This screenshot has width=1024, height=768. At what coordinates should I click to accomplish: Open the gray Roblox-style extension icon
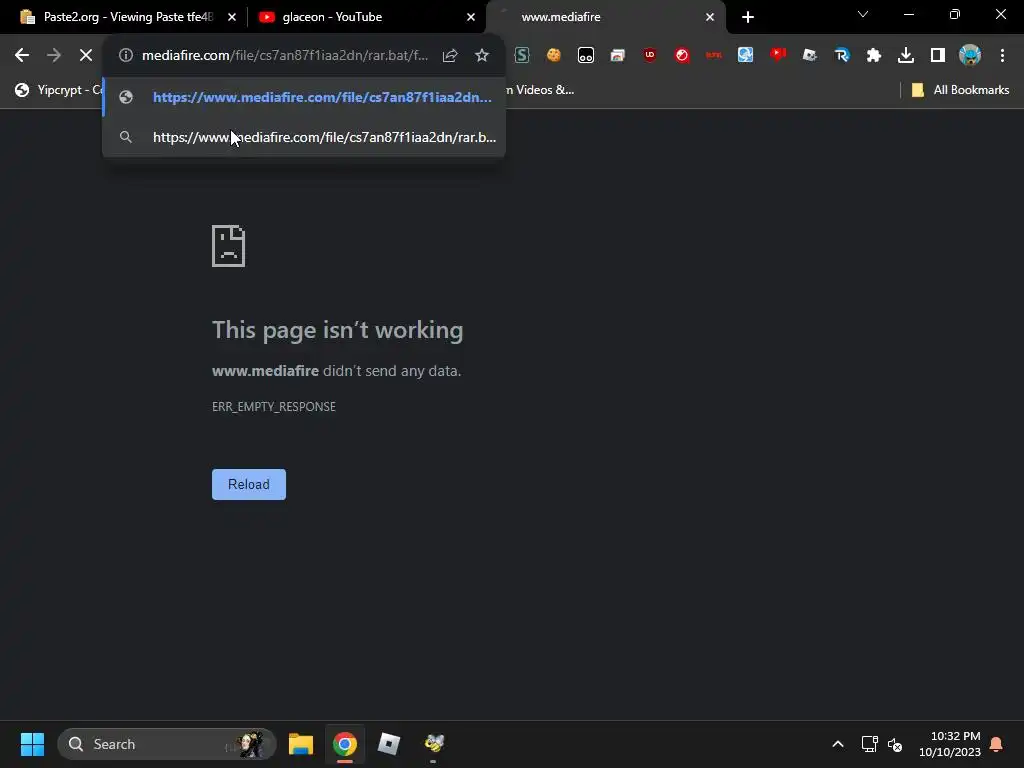[810, 56]
